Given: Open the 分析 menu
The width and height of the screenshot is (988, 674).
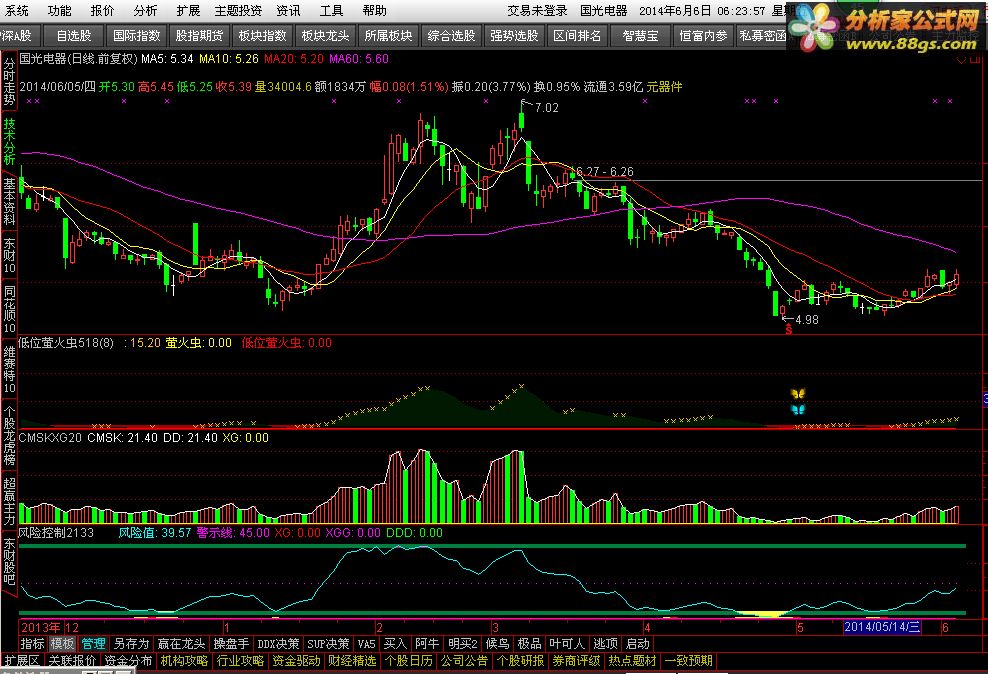Looking at the screenshot, I should [146, 11].
